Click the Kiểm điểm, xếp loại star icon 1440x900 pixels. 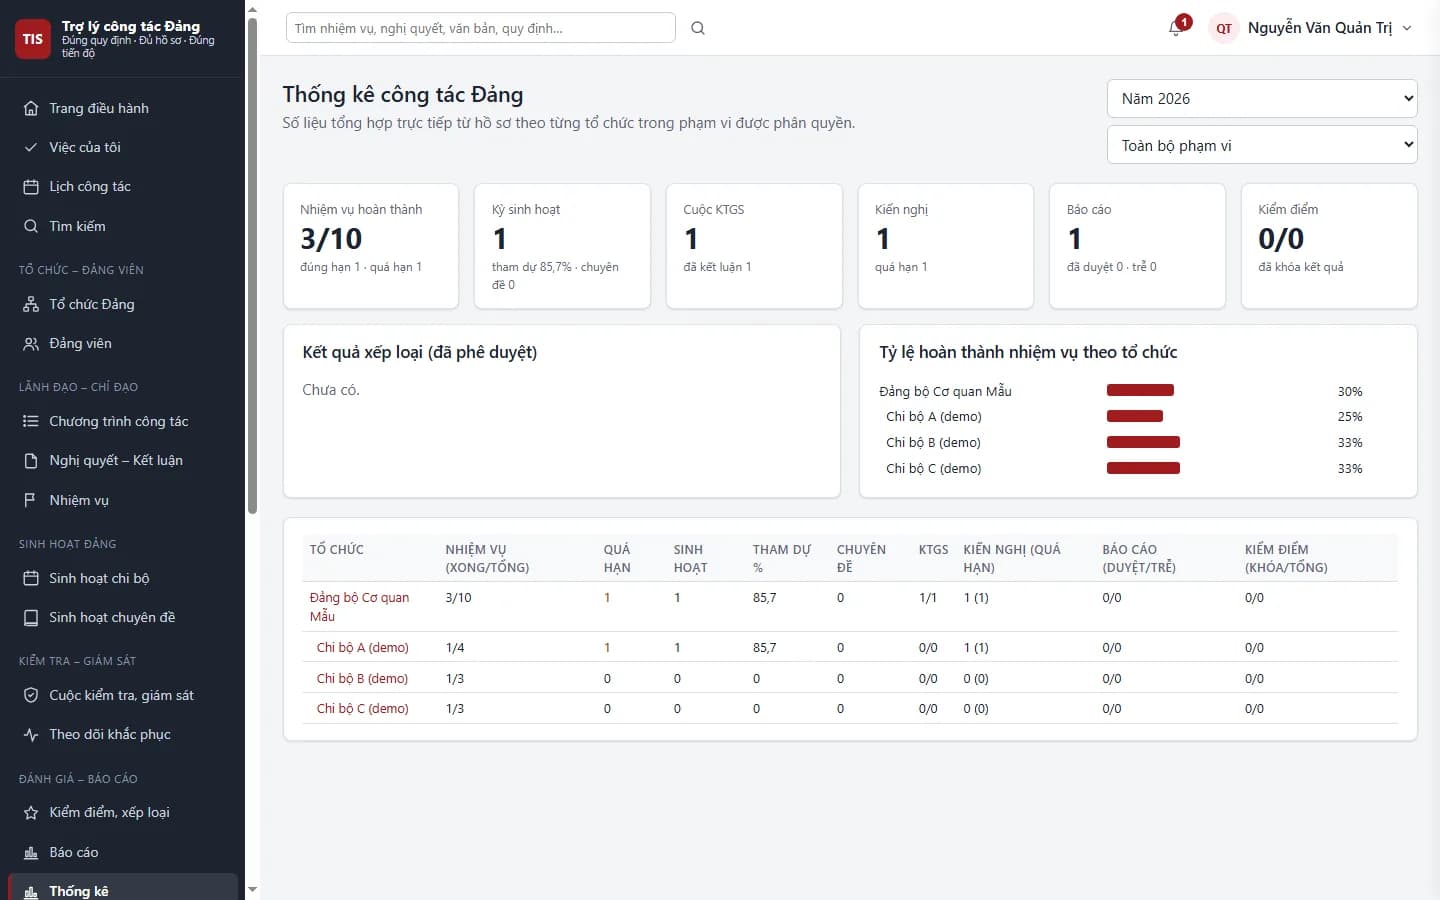31,812
